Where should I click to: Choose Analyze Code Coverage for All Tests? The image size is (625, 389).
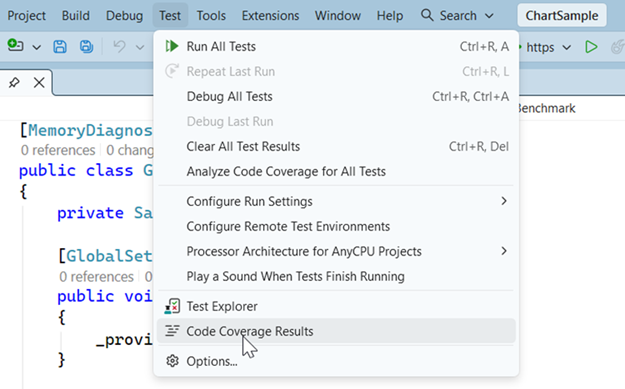click(336, 171)
